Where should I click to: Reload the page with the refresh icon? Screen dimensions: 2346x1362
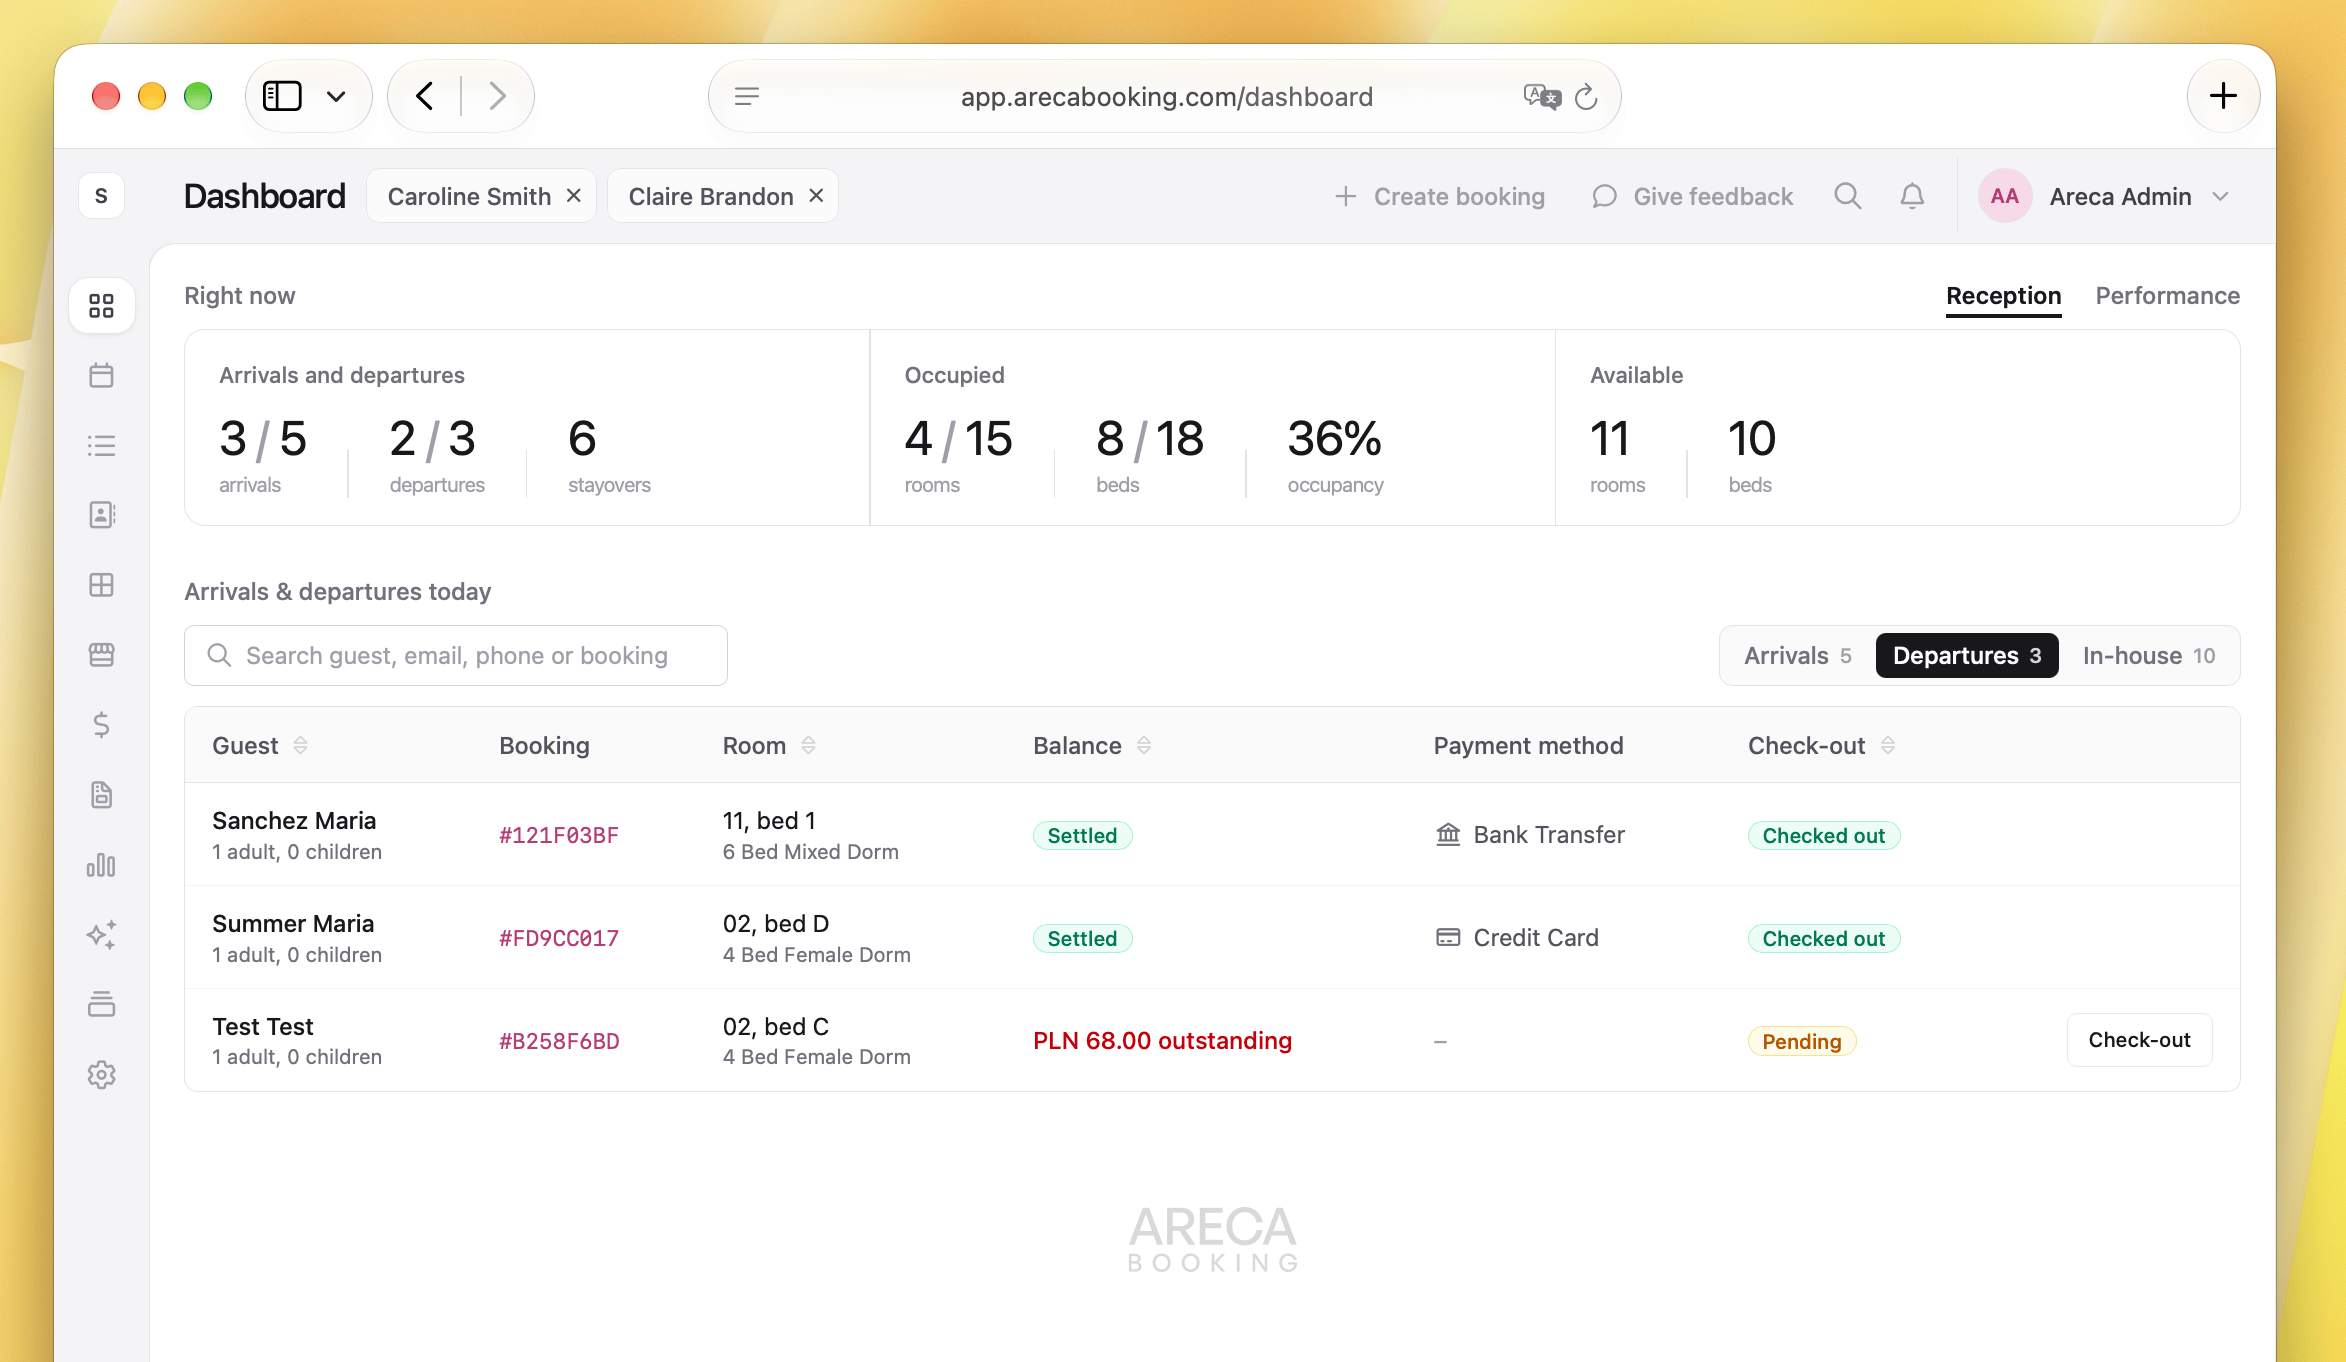tap(1586, 96)
